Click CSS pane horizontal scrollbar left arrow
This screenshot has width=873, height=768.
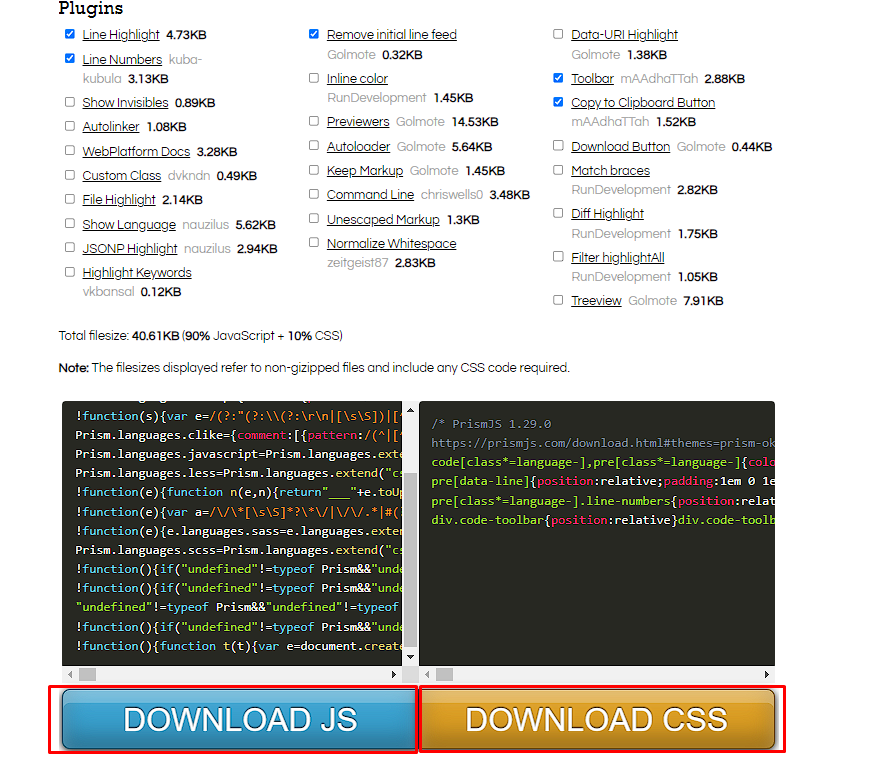pyautogui.click(x=427, y=674)
